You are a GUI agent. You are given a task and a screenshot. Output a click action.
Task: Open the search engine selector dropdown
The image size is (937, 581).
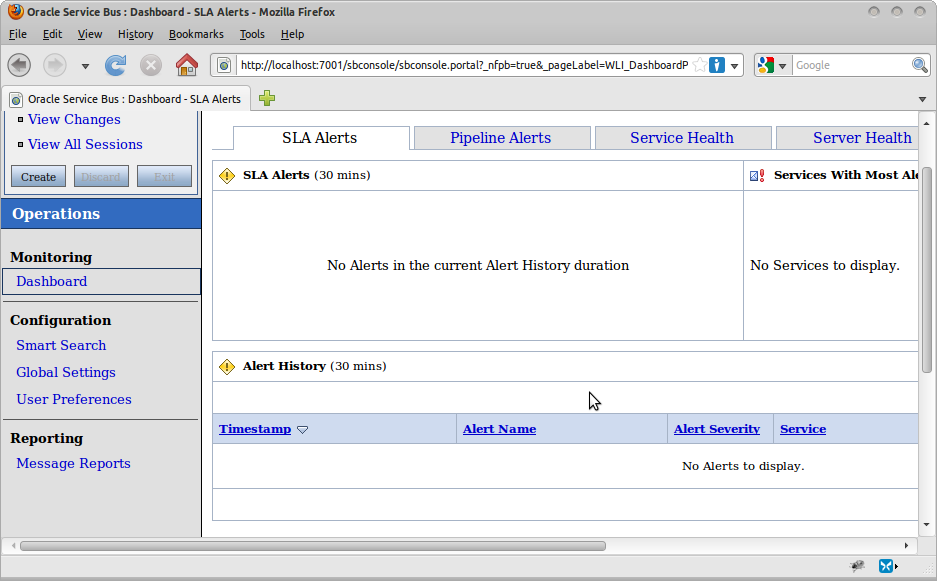click(782, 66)
